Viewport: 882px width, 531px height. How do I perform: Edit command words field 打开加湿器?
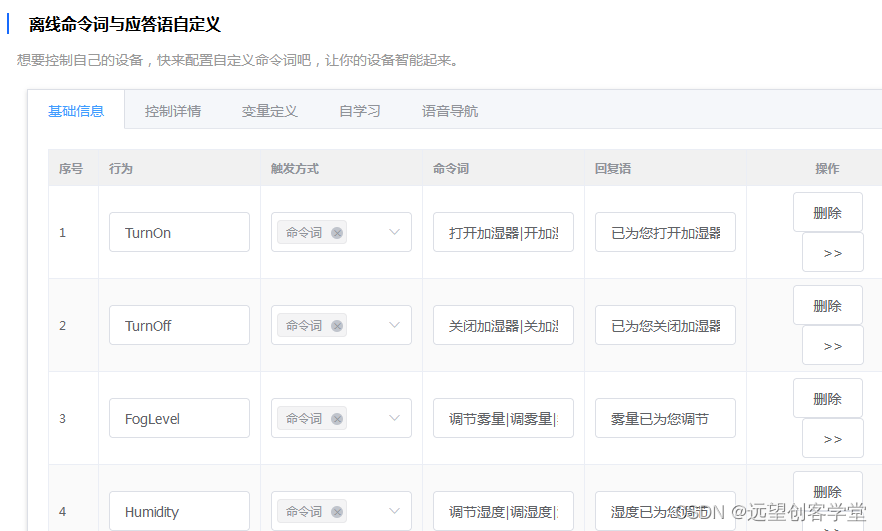point(503,232)
